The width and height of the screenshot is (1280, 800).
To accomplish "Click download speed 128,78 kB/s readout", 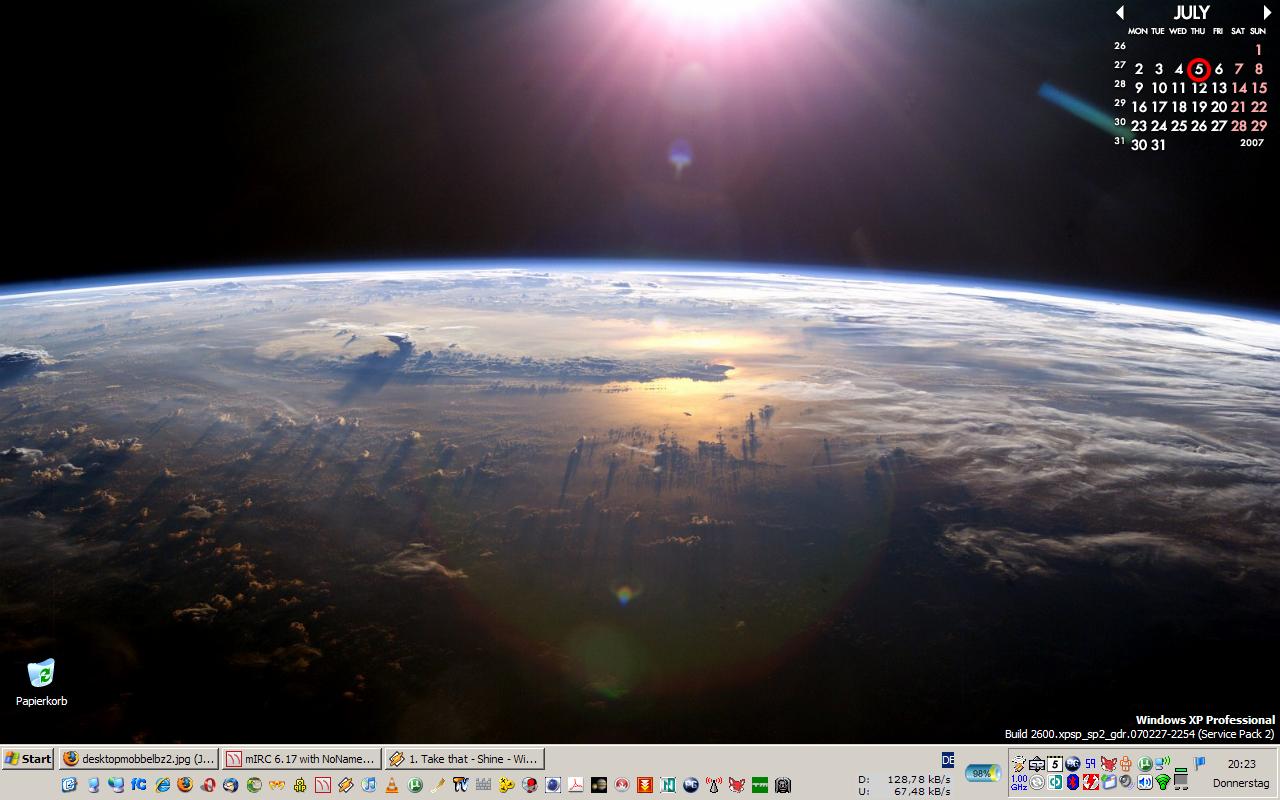I will 919,779.
